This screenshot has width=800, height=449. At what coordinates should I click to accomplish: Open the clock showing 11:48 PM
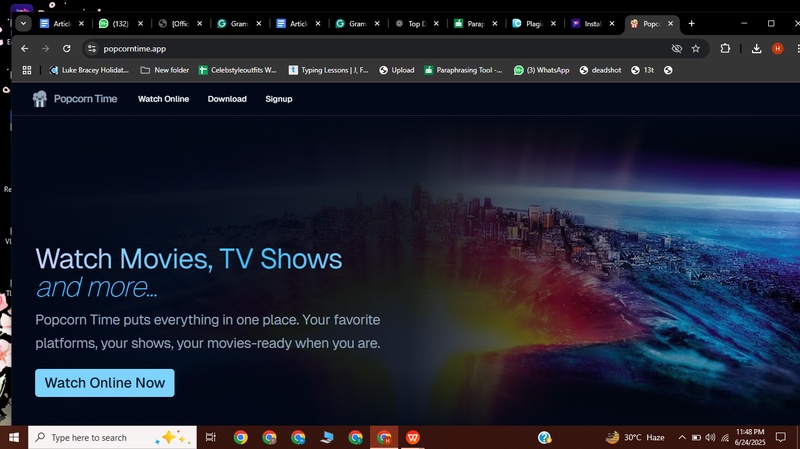tap(750, 437)
